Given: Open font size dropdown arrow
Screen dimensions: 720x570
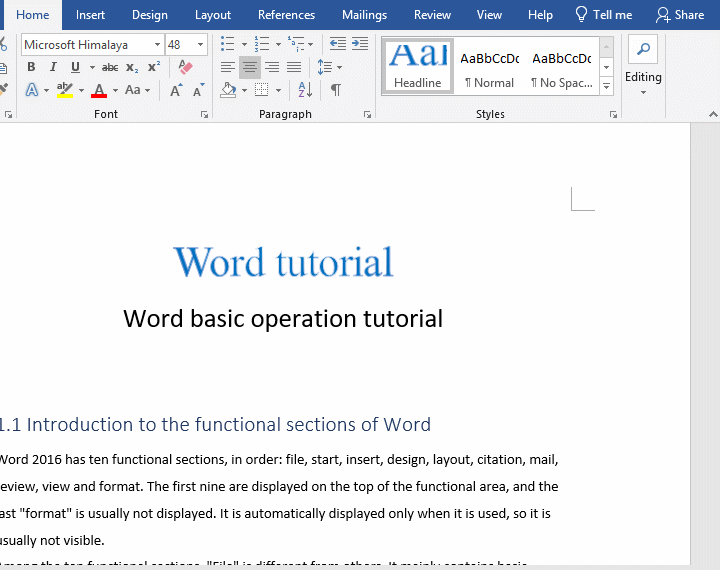Looking at the screenshot, I should tap(200, 45).
